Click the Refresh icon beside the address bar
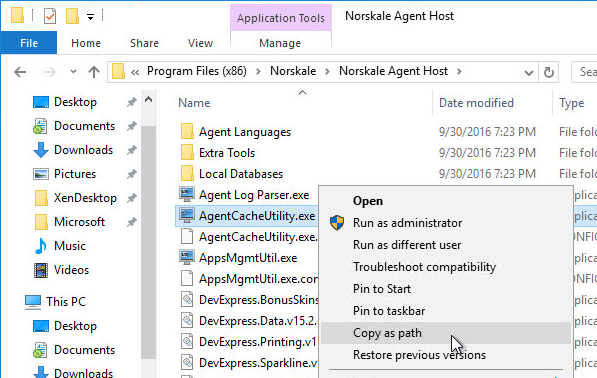597x378 pixels. pos(548,72)
